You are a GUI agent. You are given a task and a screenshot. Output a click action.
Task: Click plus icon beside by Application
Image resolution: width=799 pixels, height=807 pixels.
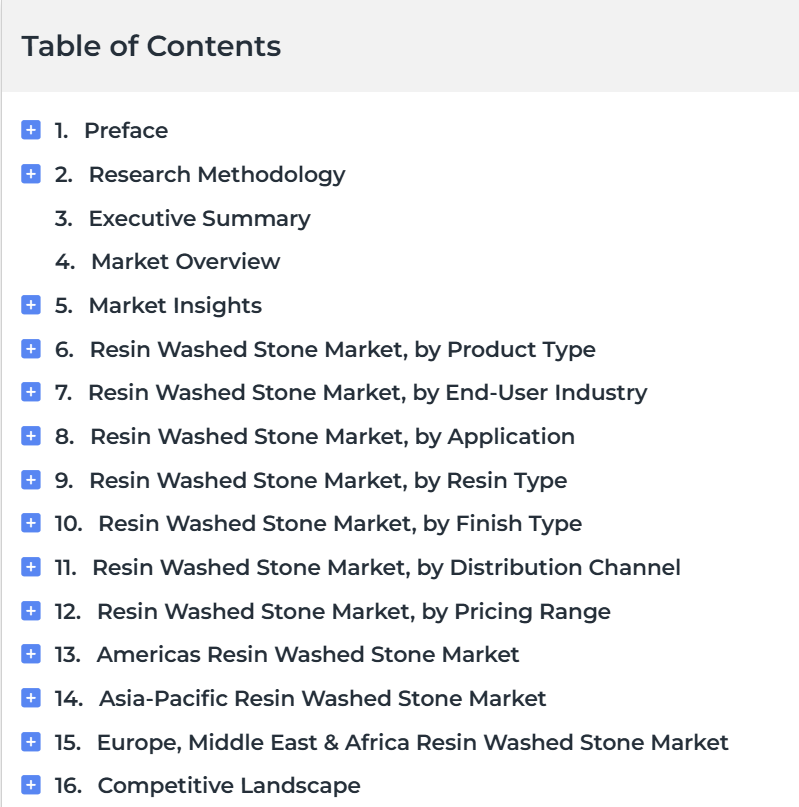coord(31,436)
